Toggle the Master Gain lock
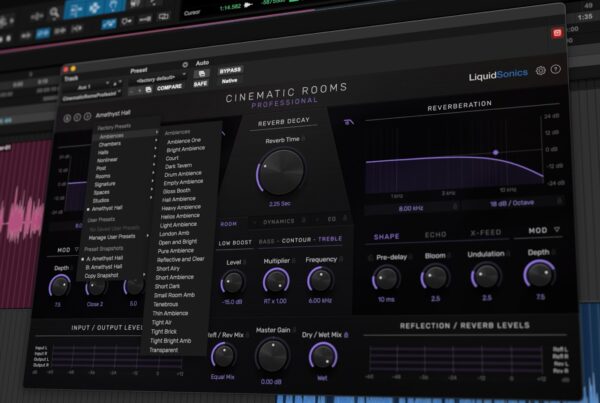The height and width of the screenshot is (403, 600). tap(294, 329)
